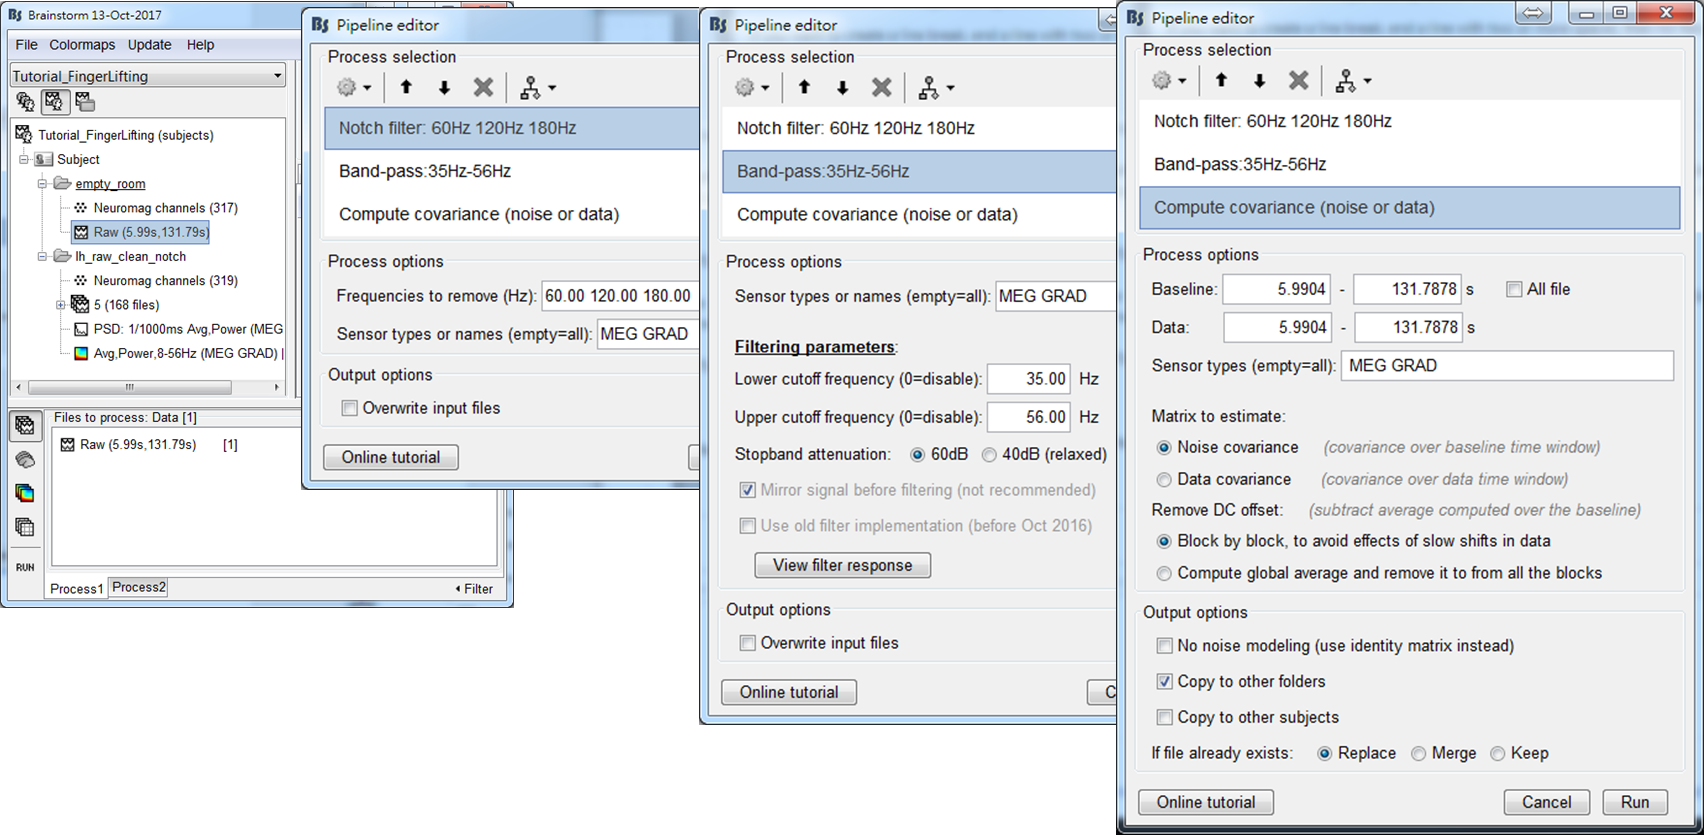Choose Compute global average DC offset option
The width and height of the screenshot is (1704, 835).
1163,573
